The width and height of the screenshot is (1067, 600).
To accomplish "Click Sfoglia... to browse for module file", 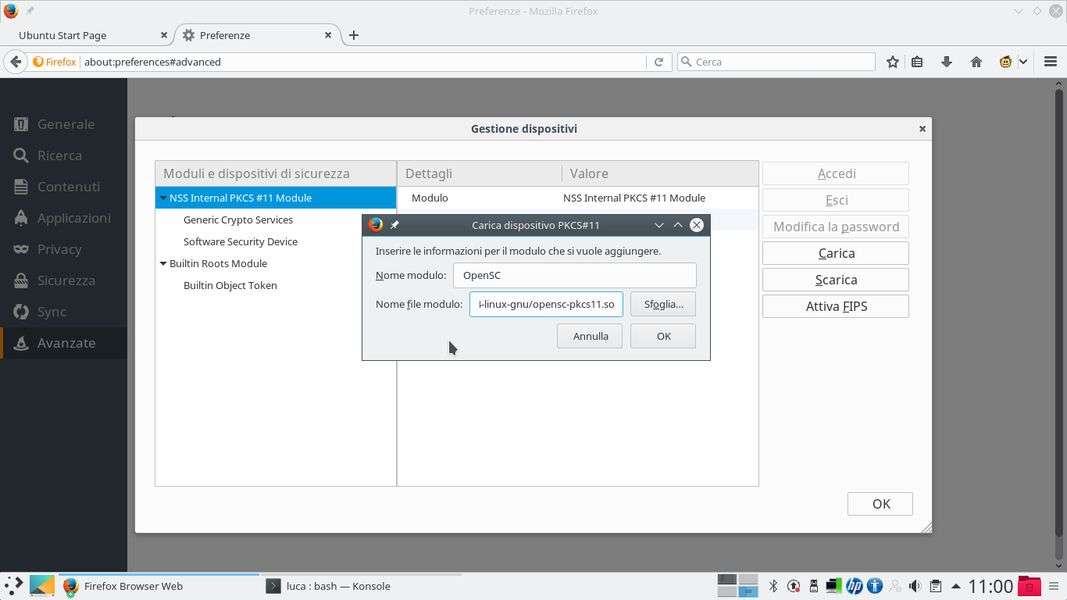I will 663,304.
